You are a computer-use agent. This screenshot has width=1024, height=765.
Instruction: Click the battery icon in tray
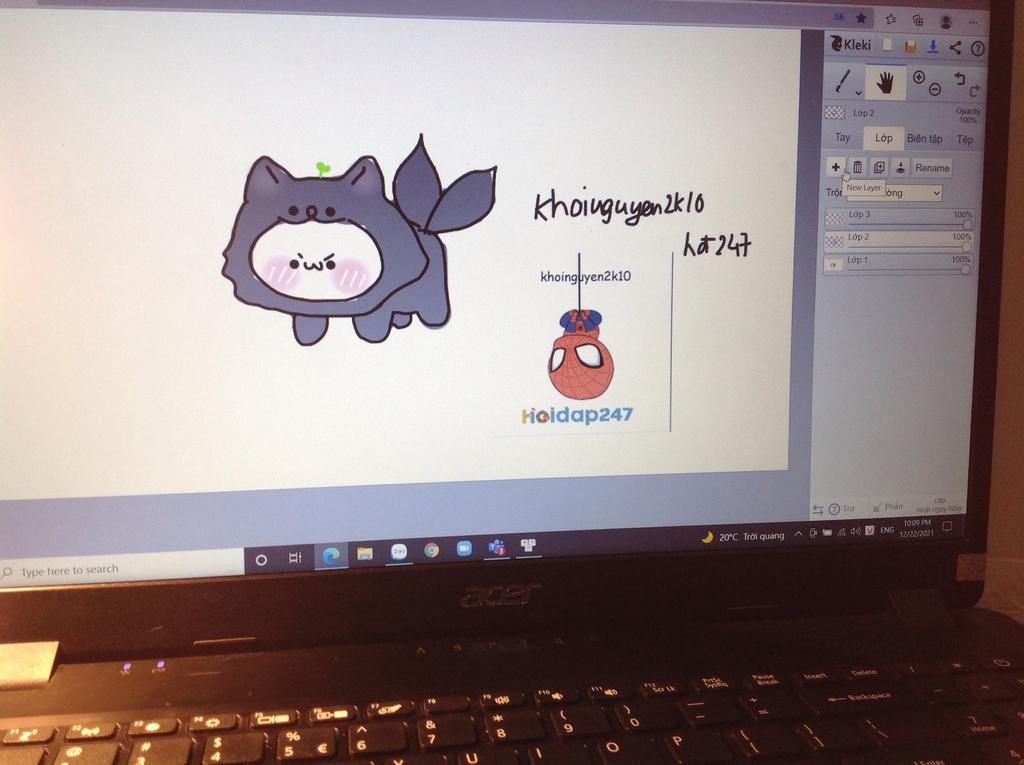point(827,532)
